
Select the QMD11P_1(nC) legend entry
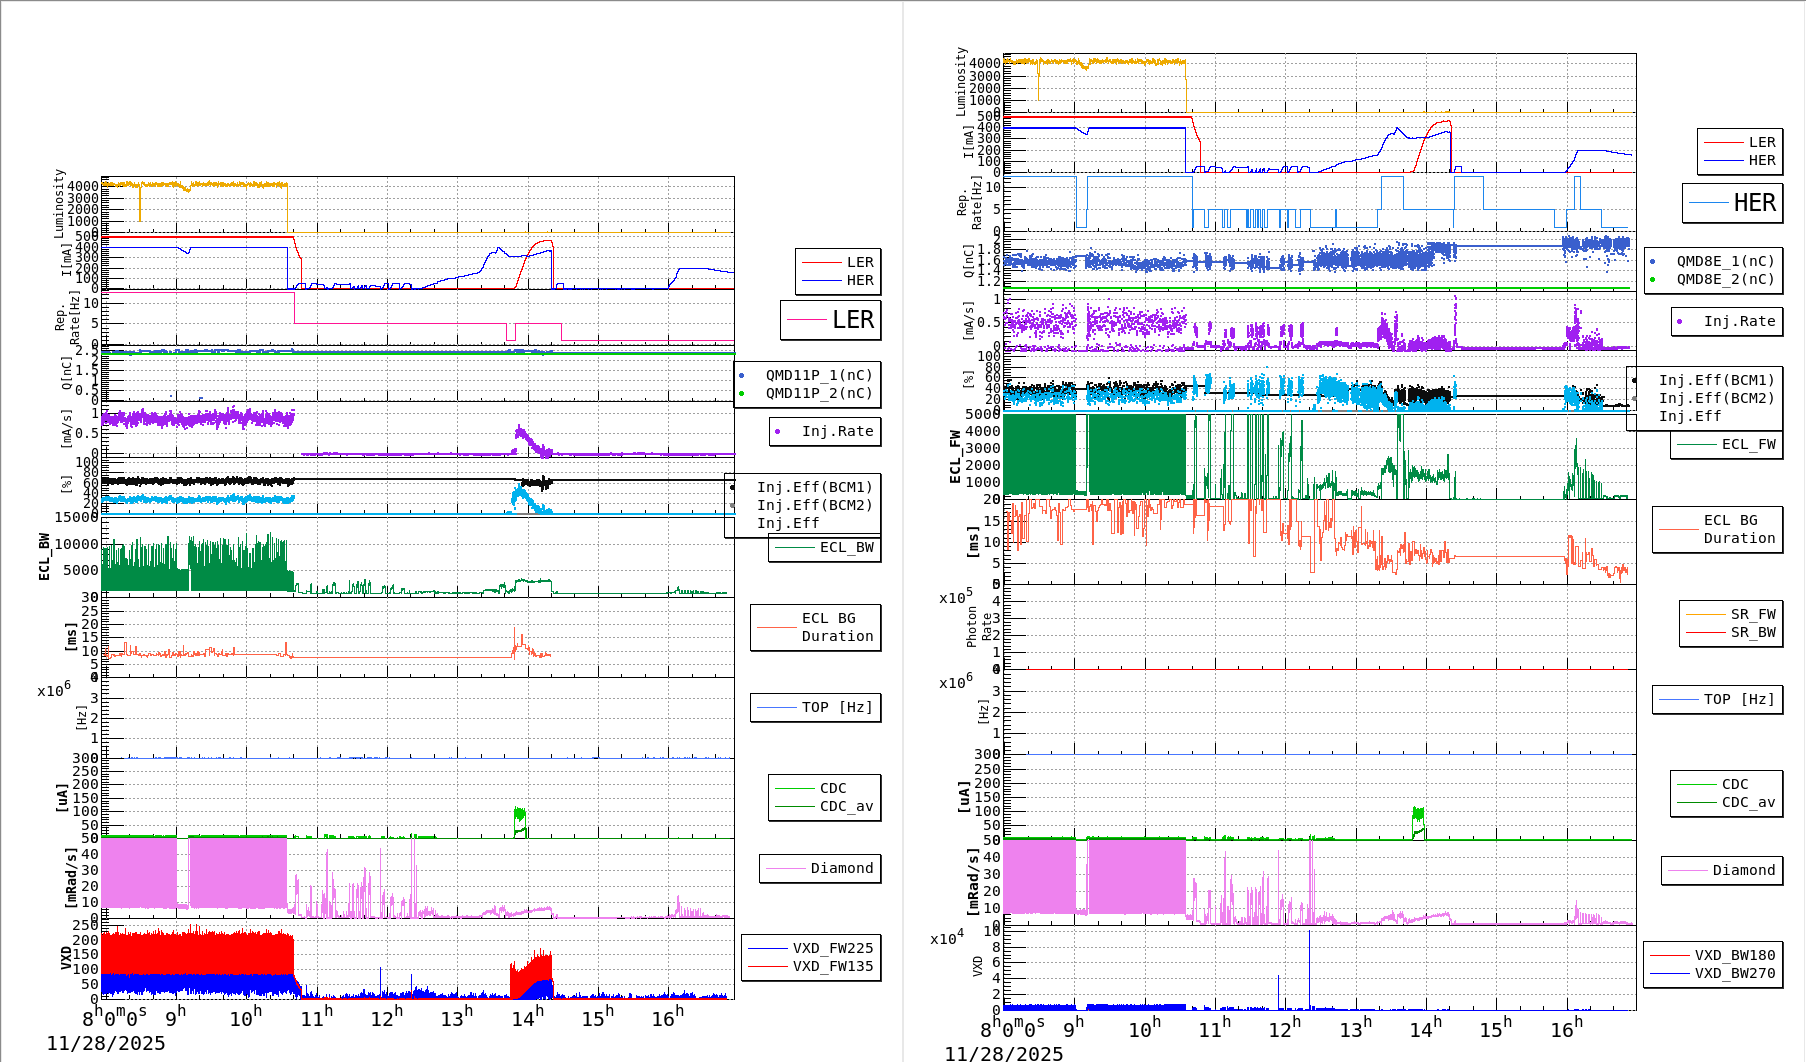click(818, 375)
